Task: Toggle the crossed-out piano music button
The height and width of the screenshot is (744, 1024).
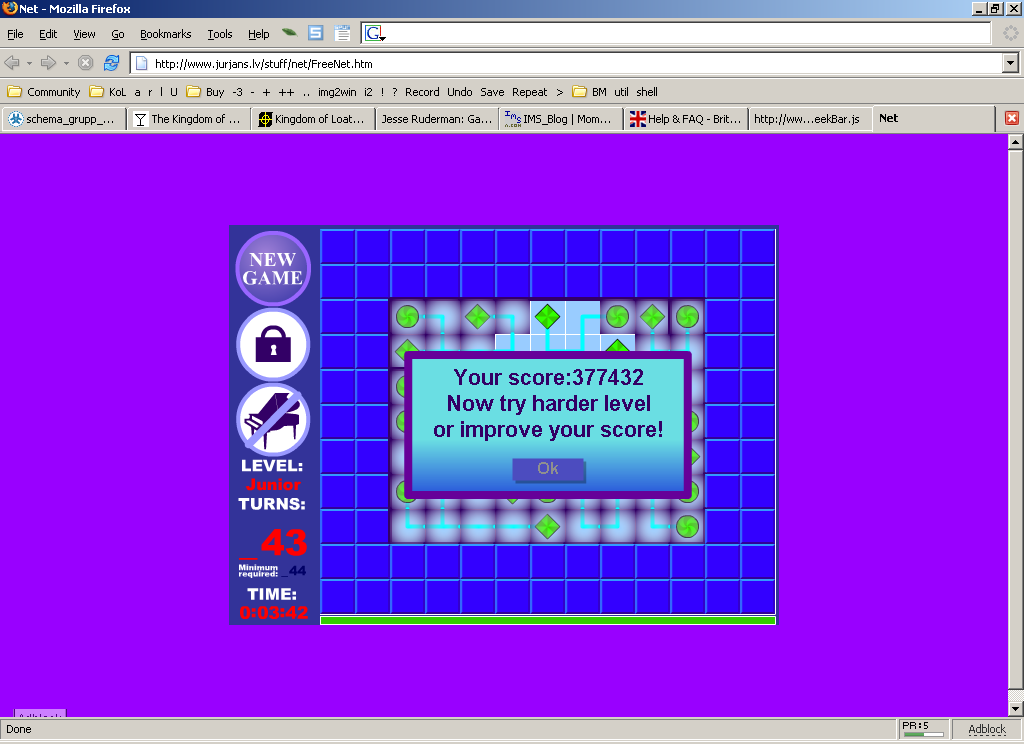Action: click(273, 420)
